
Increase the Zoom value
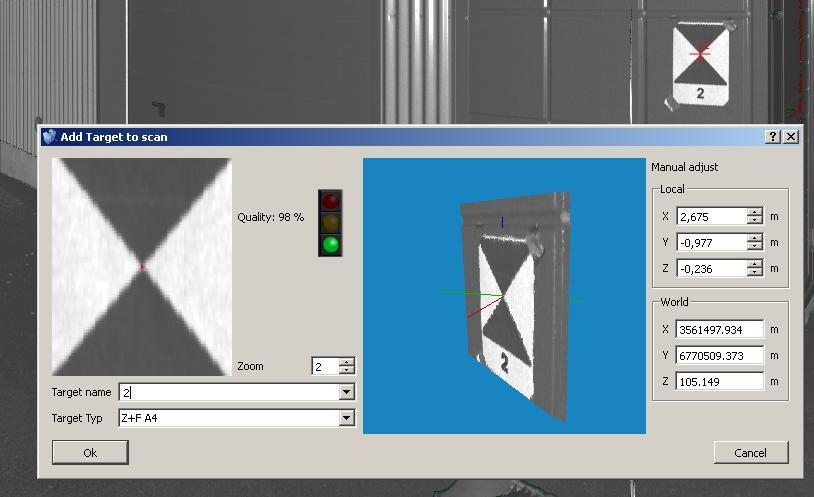(x=347, y=362)
